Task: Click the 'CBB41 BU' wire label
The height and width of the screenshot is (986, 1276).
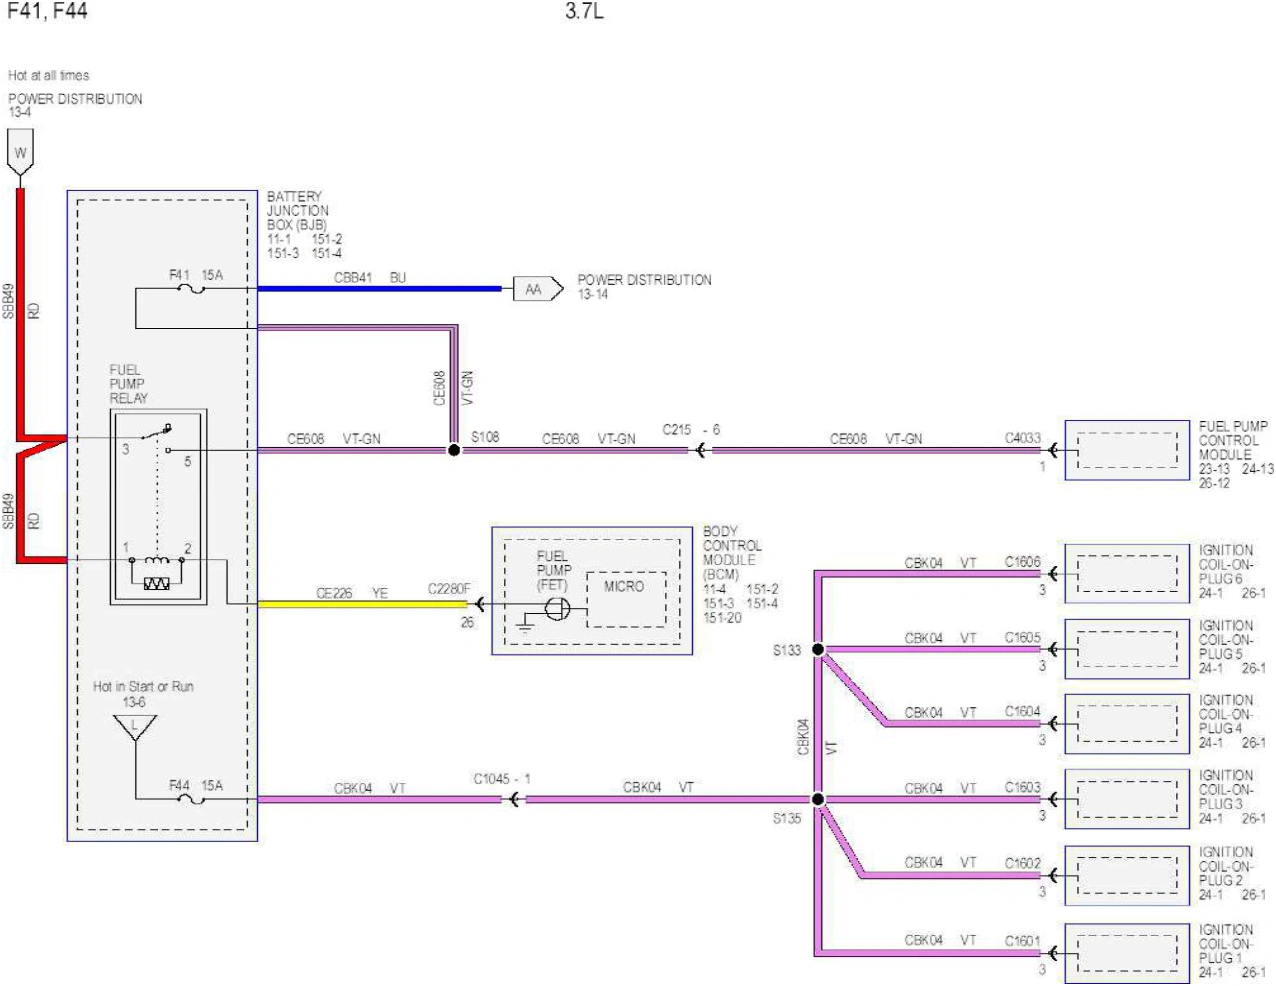Action: coord(370,277)
